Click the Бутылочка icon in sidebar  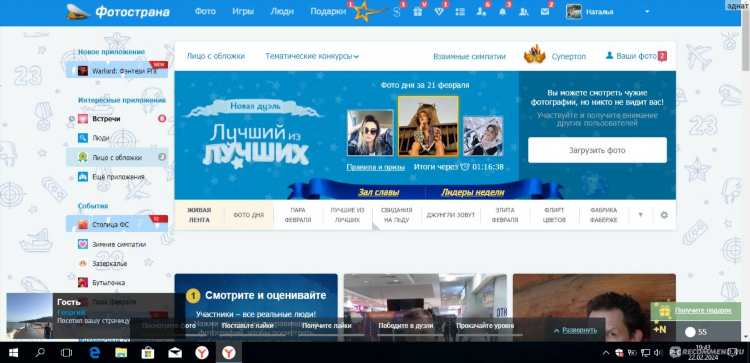click(x=83, y=283)
